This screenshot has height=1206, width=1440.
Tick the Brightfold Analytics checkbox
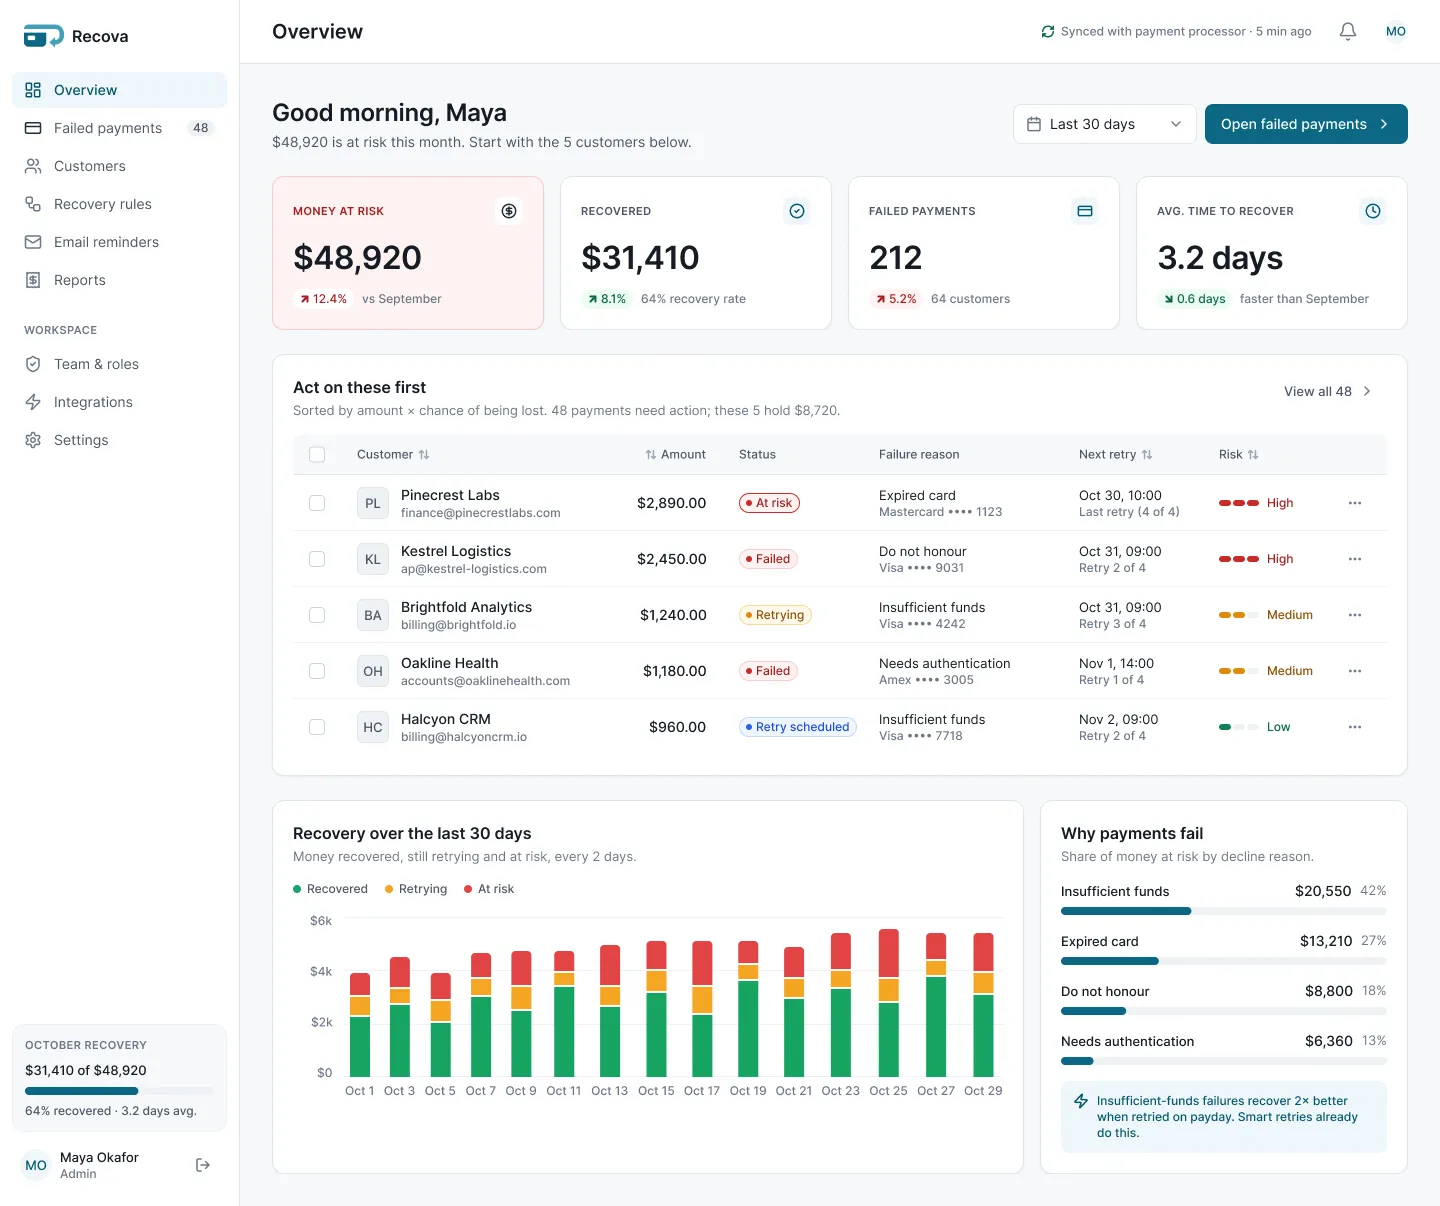pos(317,615)
